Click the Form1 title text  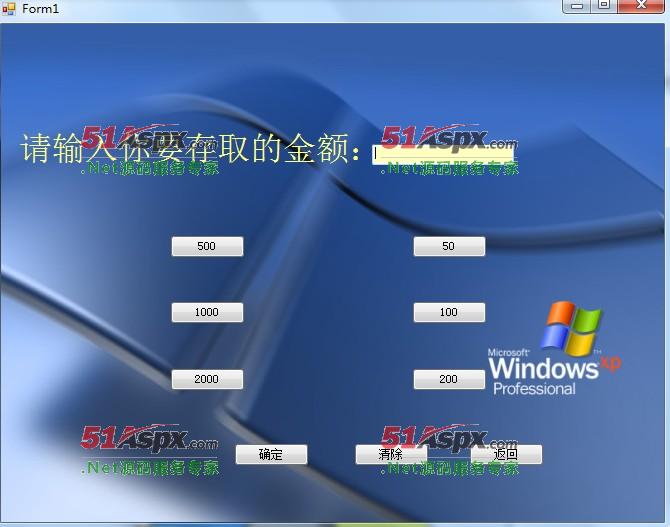coord(40,9)
